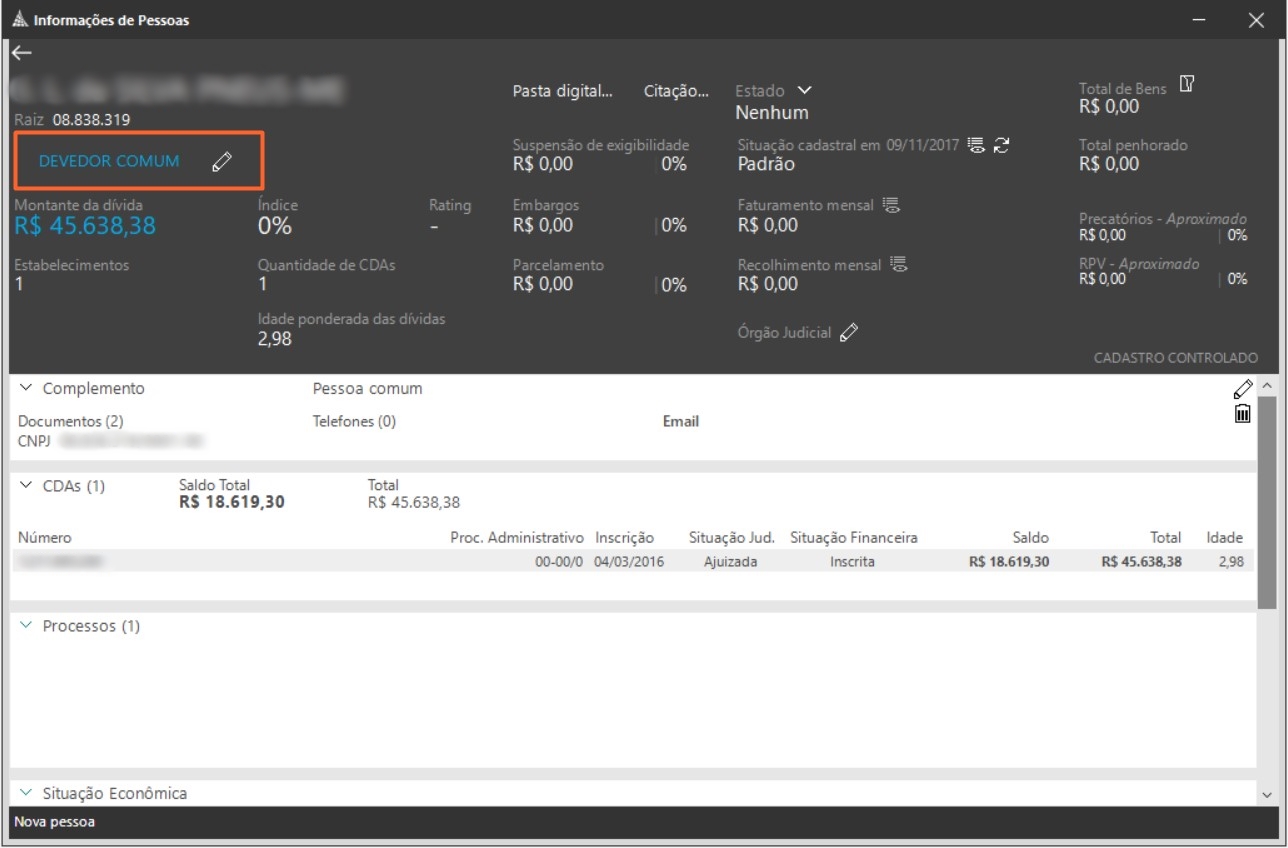1288x848 pixels.
Task: Collapse the CDAs section
Action: (x=26, y=486)
